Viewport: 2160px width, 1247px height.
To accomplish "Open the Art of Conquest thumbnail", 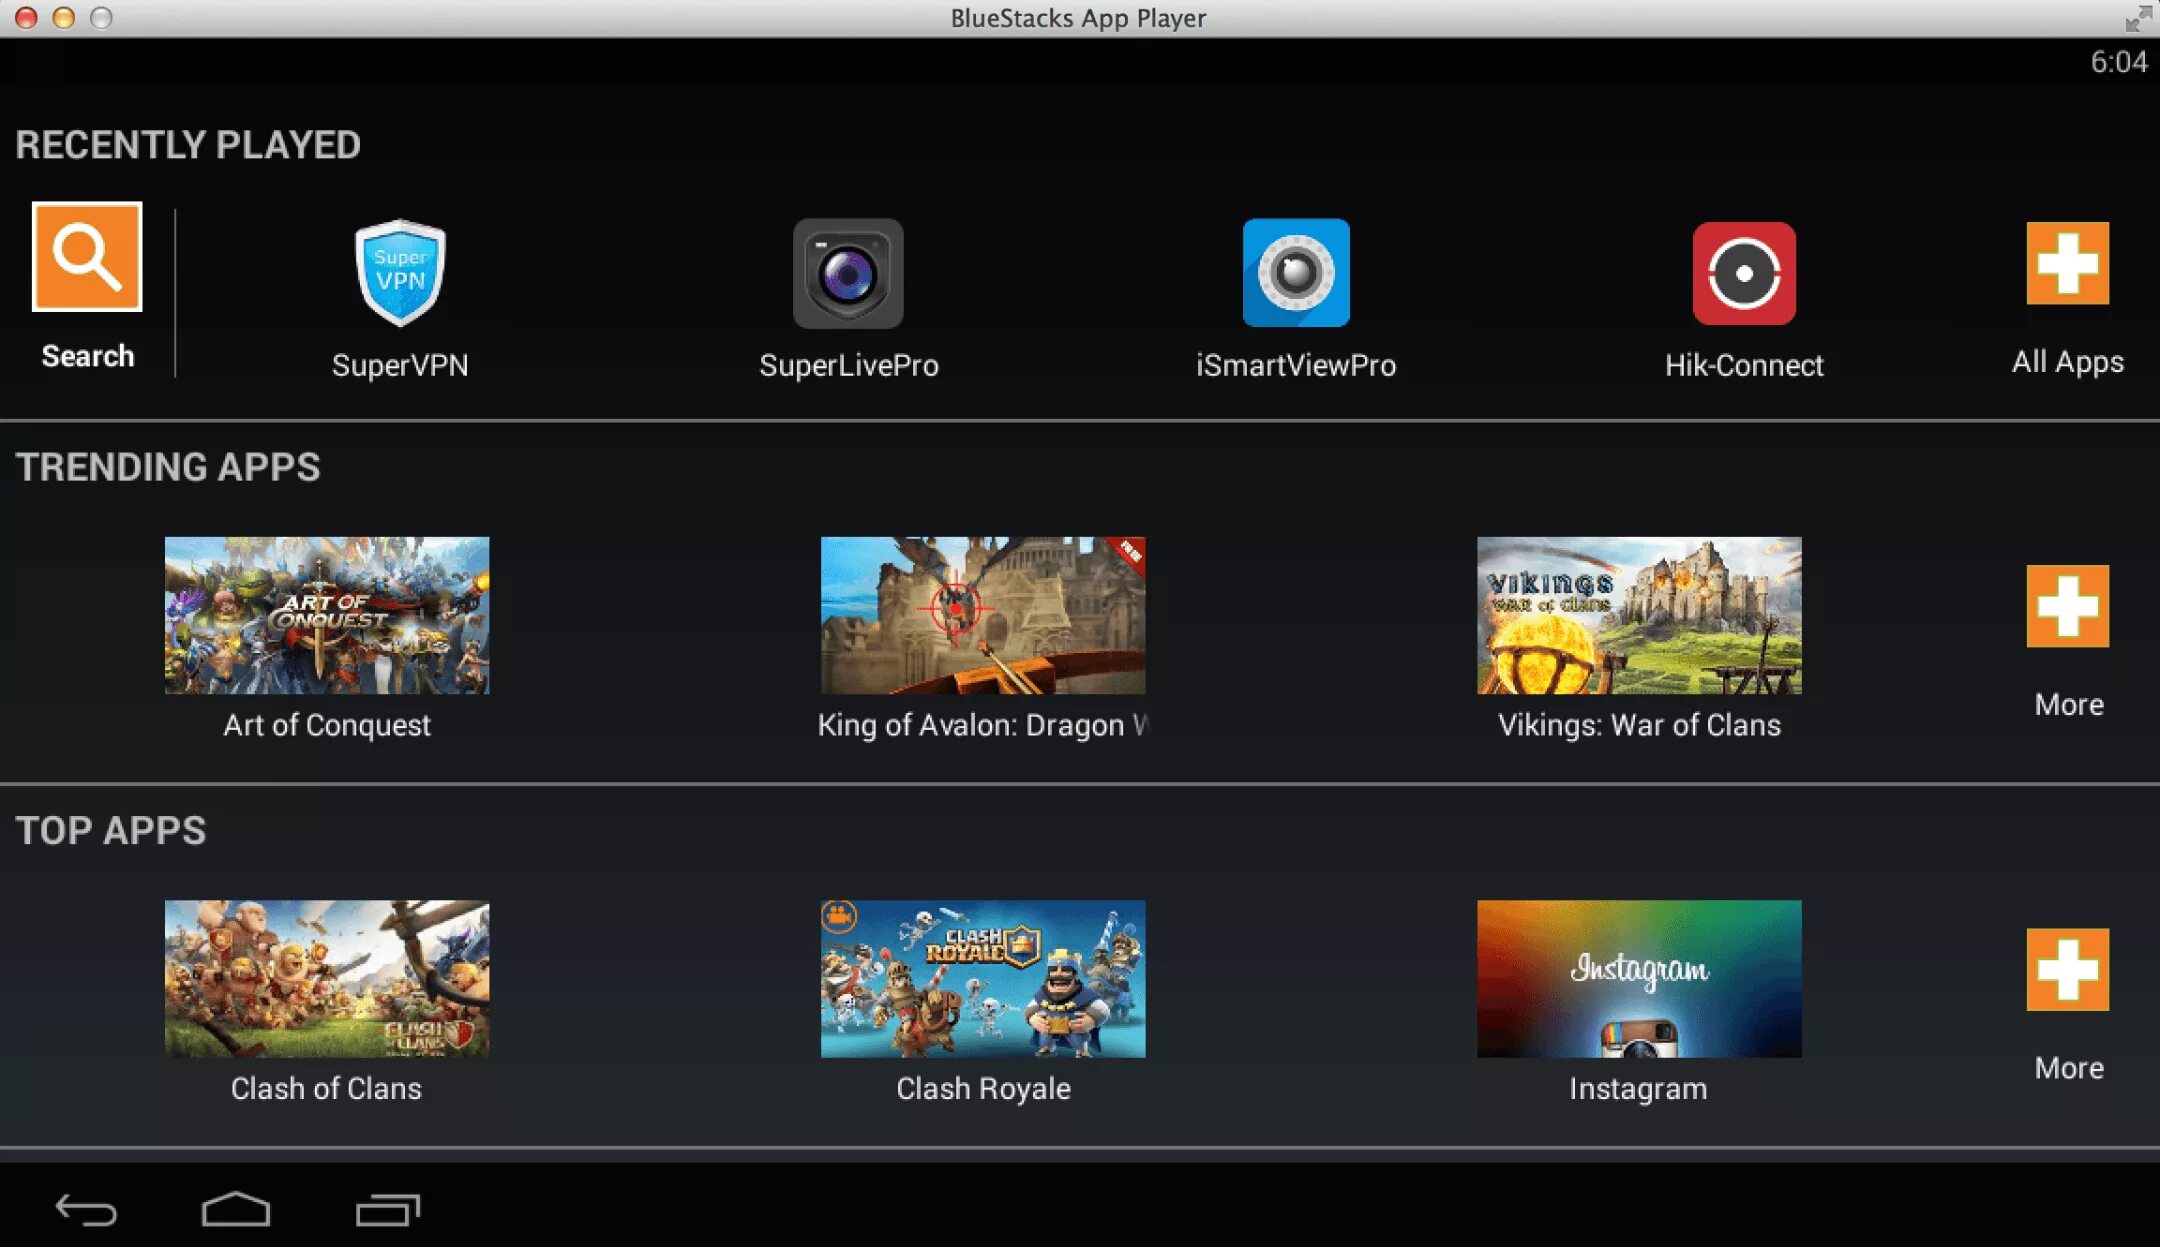I will 327,615.
